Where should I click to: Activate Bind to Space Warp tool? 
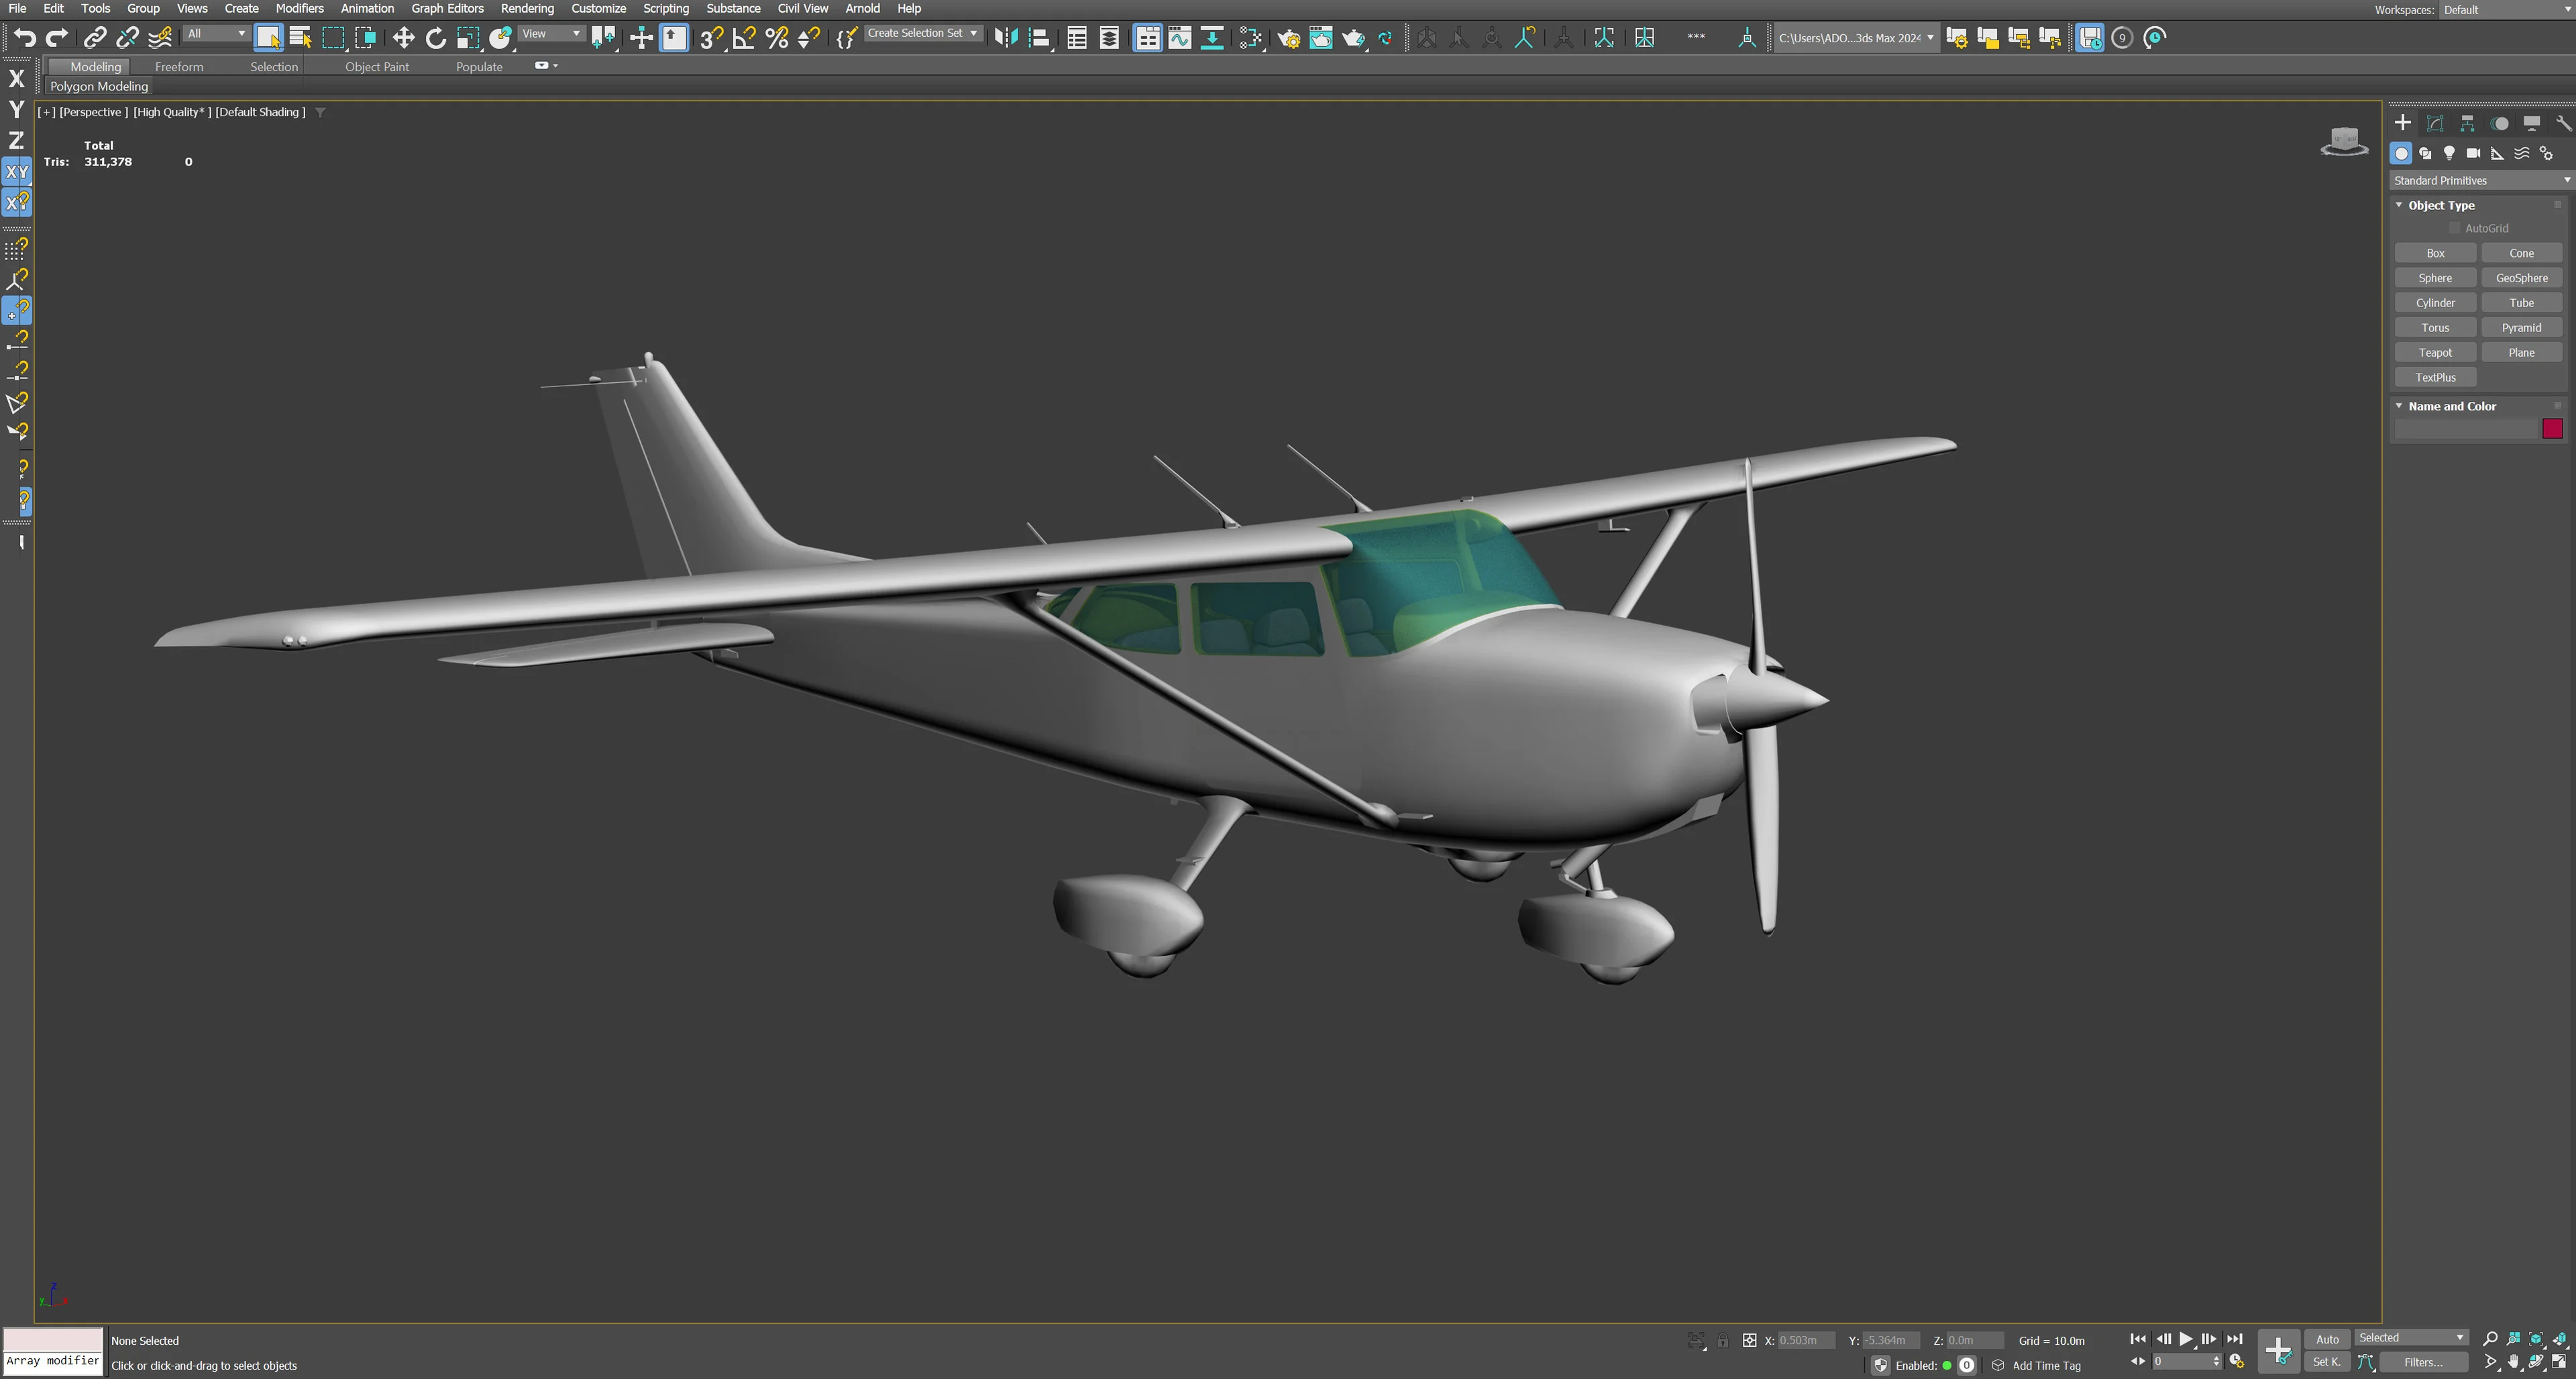click(160, 38)
